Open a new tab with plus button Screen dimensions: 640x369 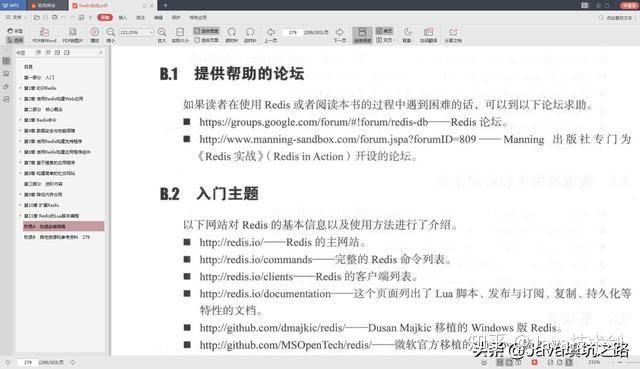165,5
